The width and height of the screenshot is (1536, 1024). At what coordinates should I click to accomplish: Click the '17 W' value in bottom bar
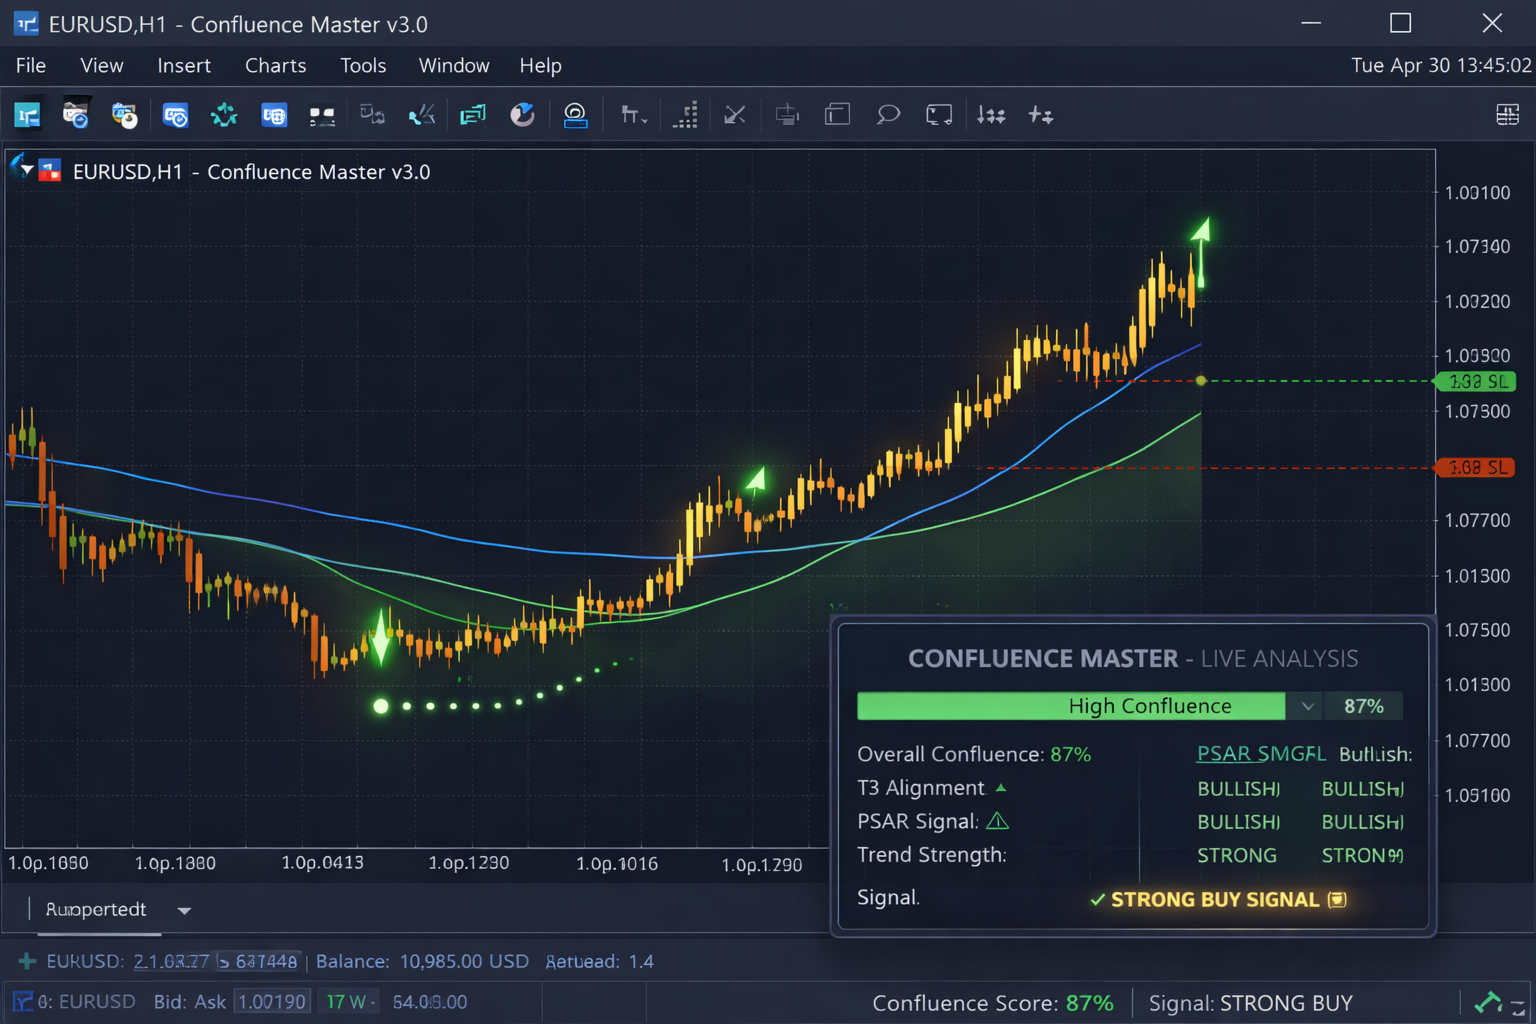coord(347,1001)
